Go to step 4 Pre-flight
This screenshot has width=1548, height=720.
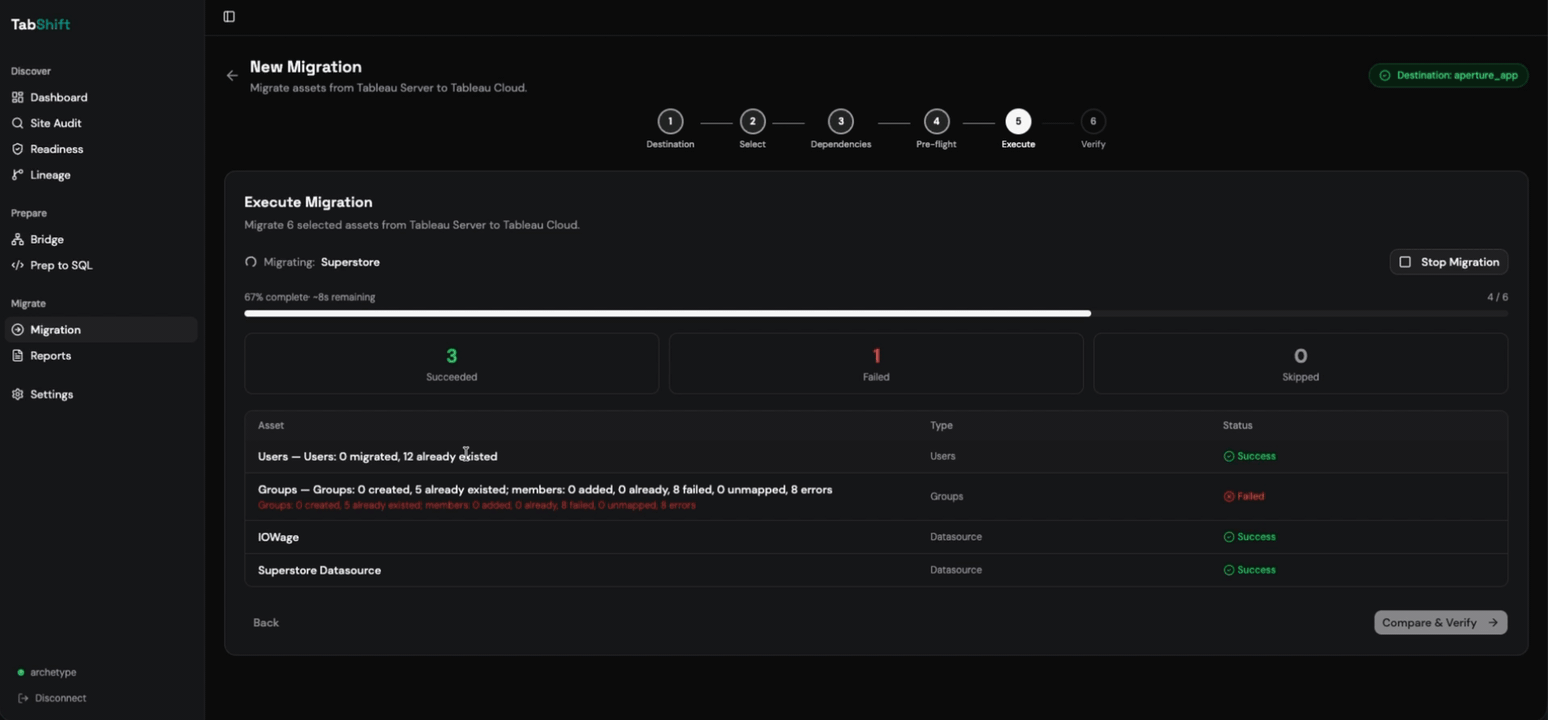[936, 122]
